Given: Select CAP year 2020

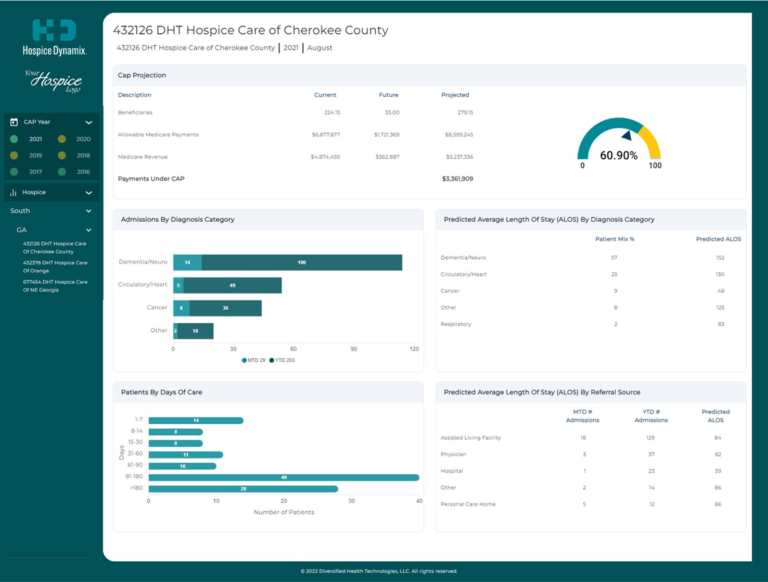Looking at the screenshot, I should (74, 139).
